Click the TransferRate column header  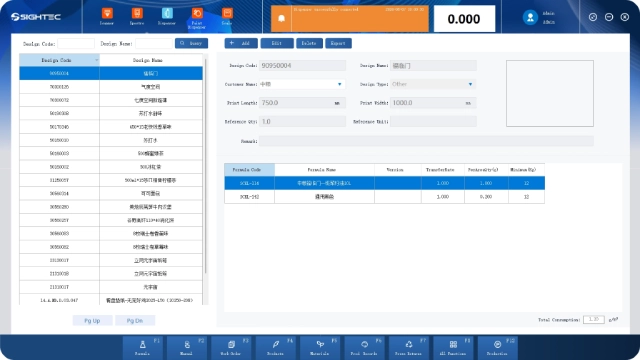pos(443,169)
